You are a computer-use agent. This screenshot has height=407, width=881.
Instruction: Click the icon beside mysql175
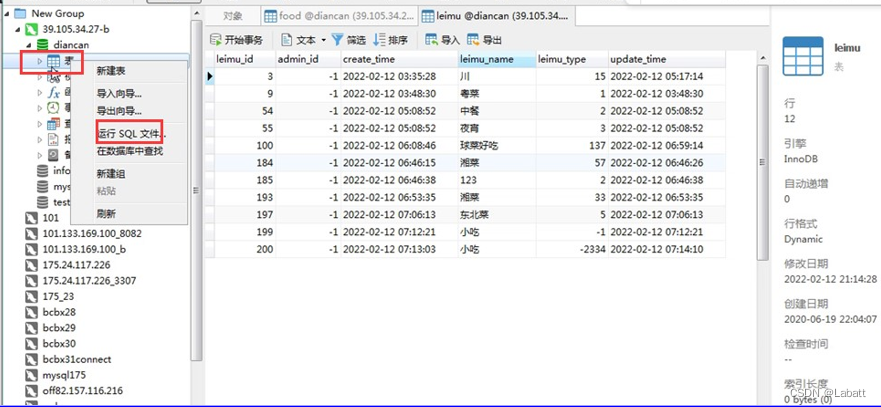[31, 375]
